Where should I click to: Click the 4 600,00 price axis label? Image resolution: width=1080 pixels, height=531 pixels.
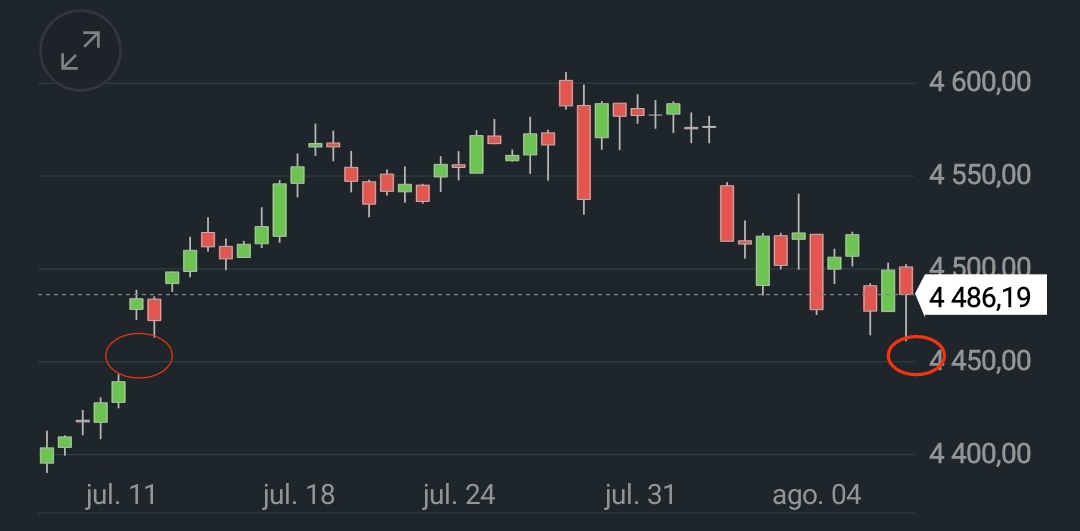(x=980, y=82)
